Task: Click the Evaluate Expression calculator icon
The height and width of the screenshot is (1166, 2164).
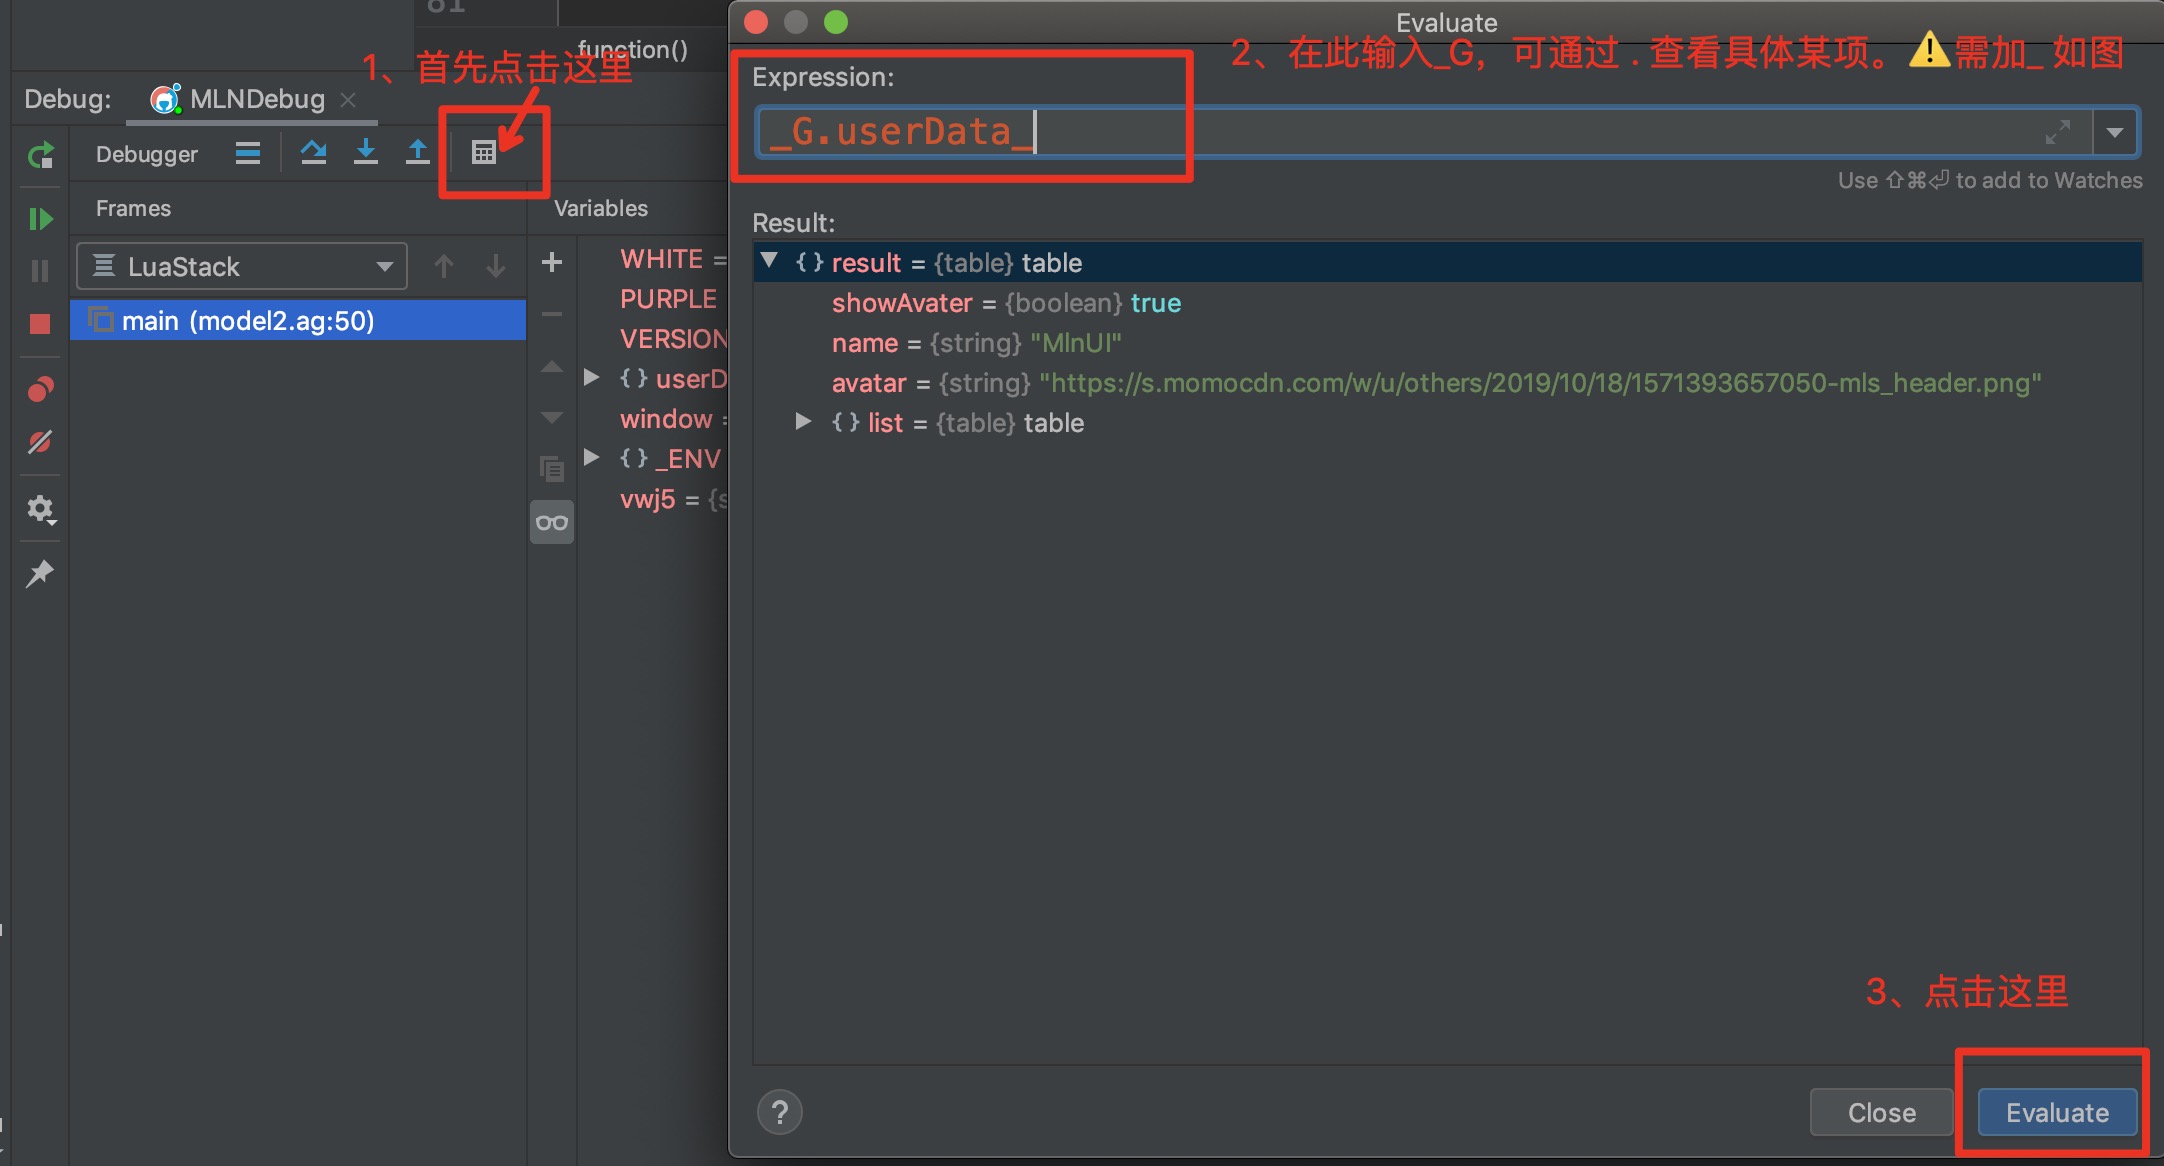Action: [484, 153]
